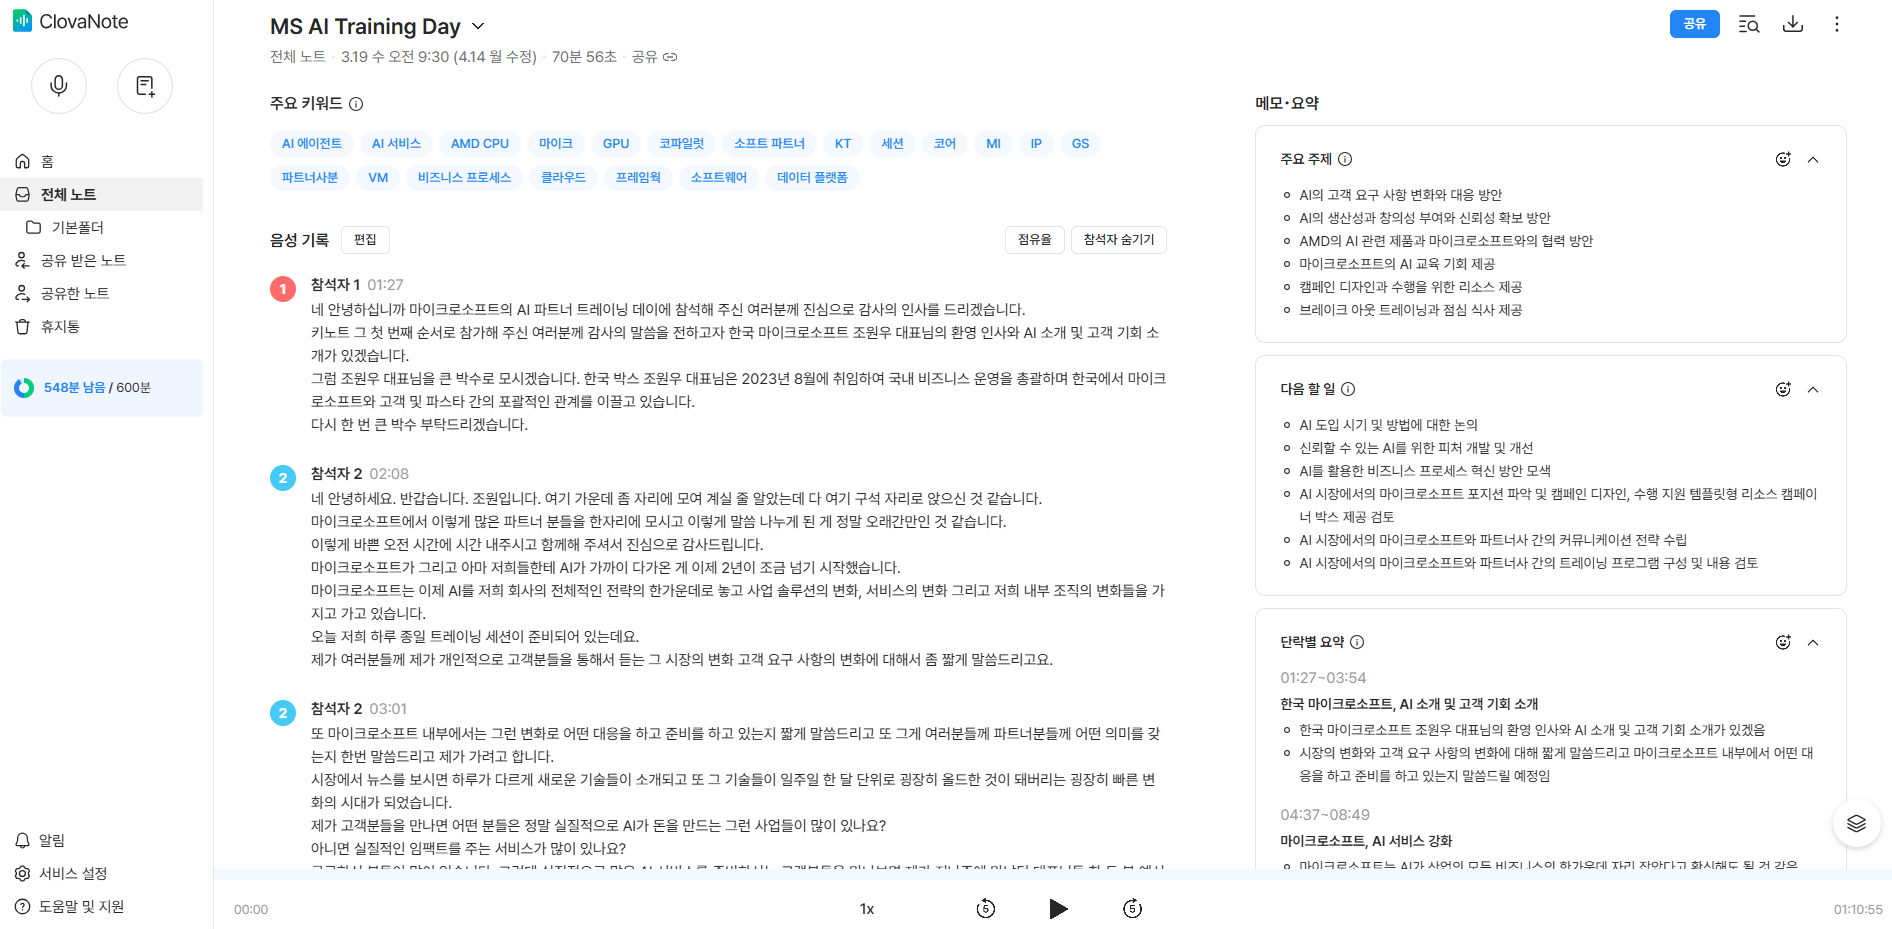Click the 메모·요약 heading

[x=1287, y=103]
